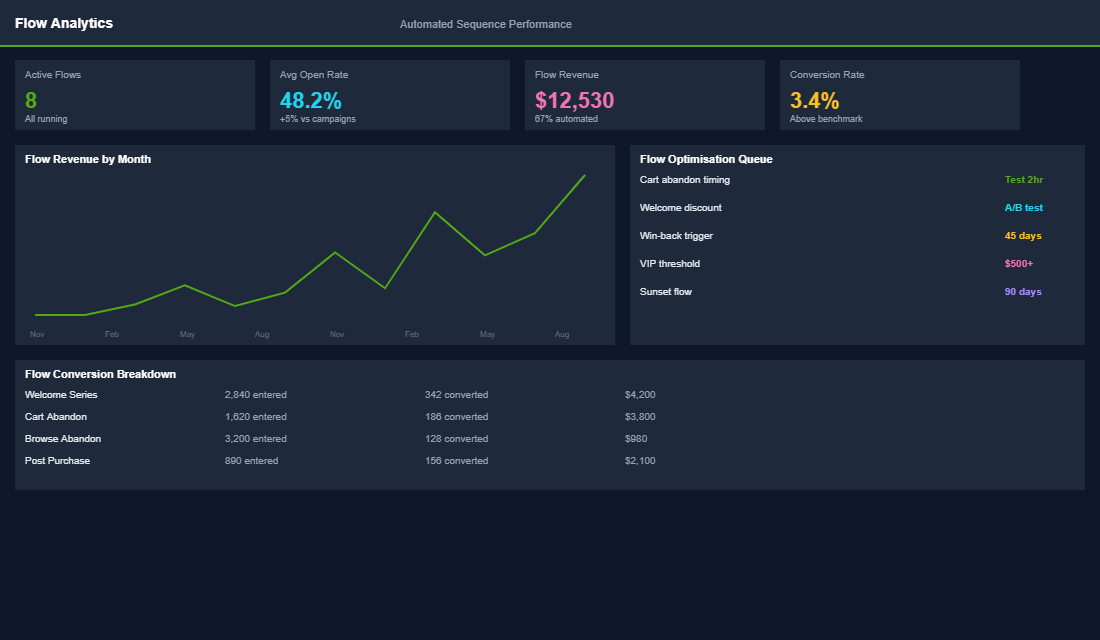Click the 156 converted cell
Screen dimensions: 1100x640
point(456,461)
